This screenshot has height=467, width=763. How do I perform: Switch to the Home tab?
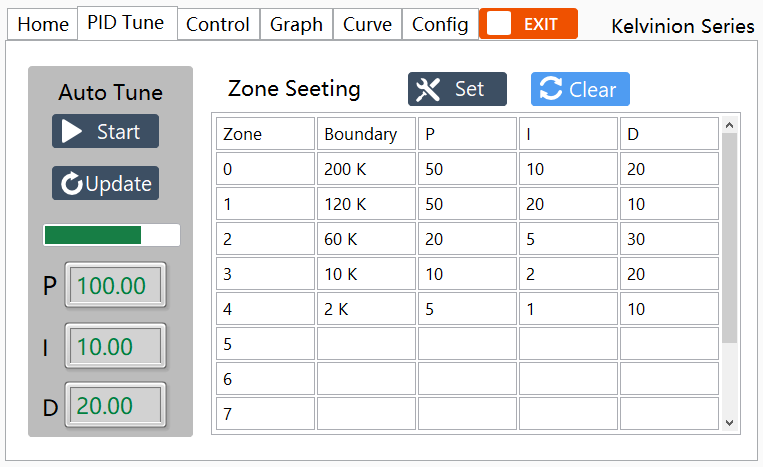[x=43, y=25]
